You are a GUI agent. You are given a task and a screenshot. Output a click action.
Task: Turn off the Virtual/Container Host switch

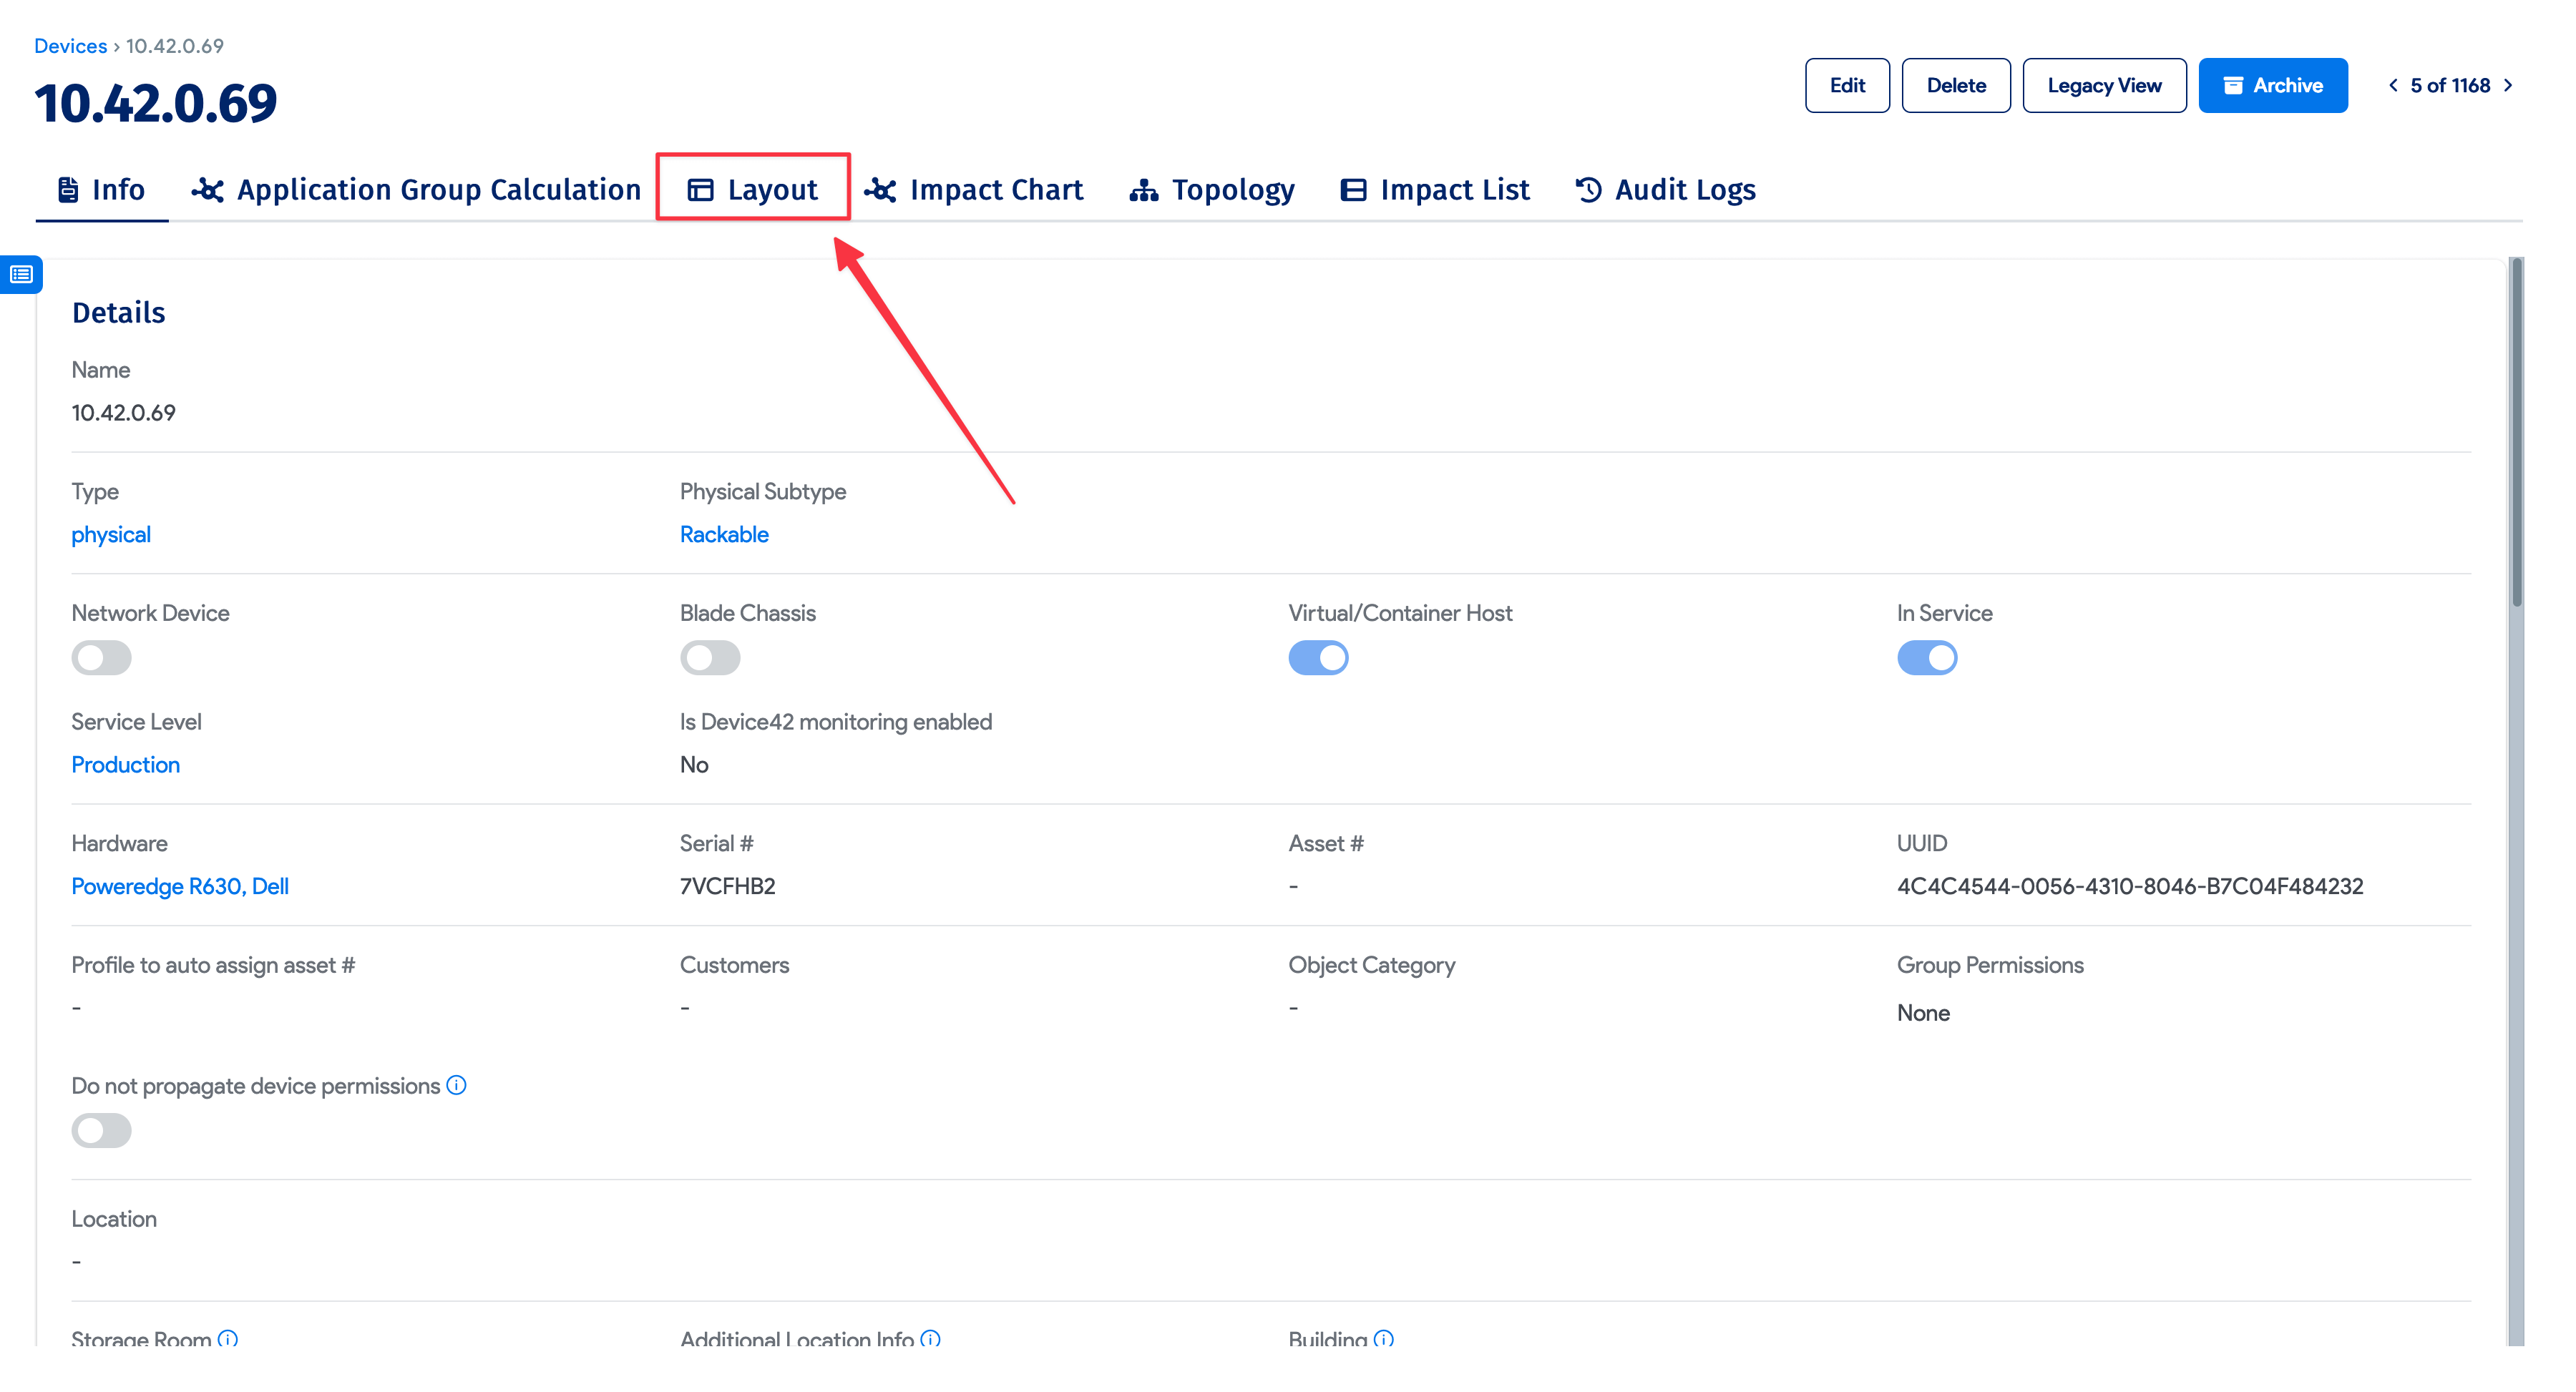1318,657
